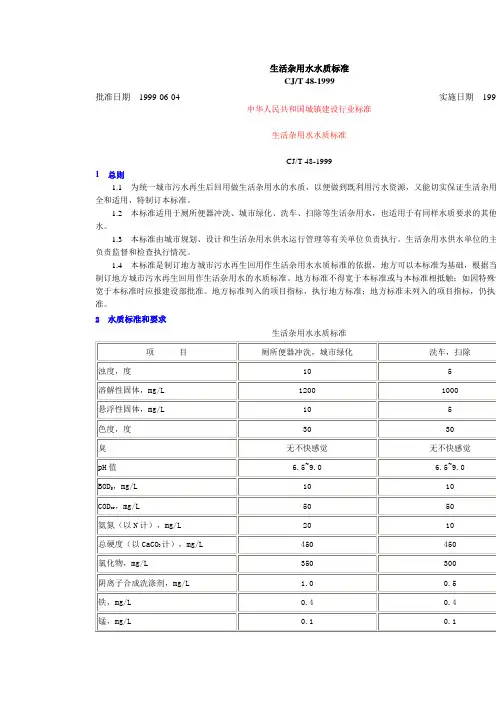The image size is (496, 702).
Task: Click the bold title 生活杂用水水质标准
Action: click(309, 68)
